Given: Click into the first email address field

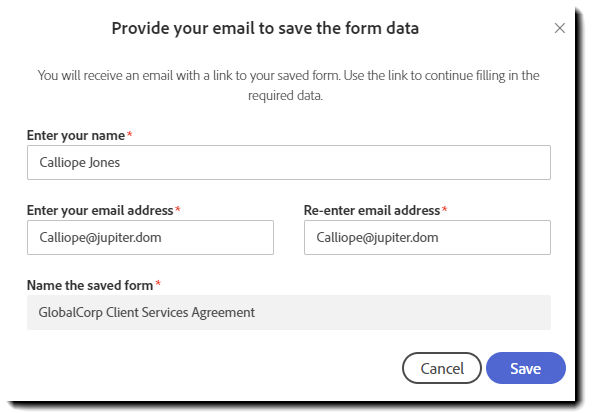Looking at the screenshot, I should 150,237.
